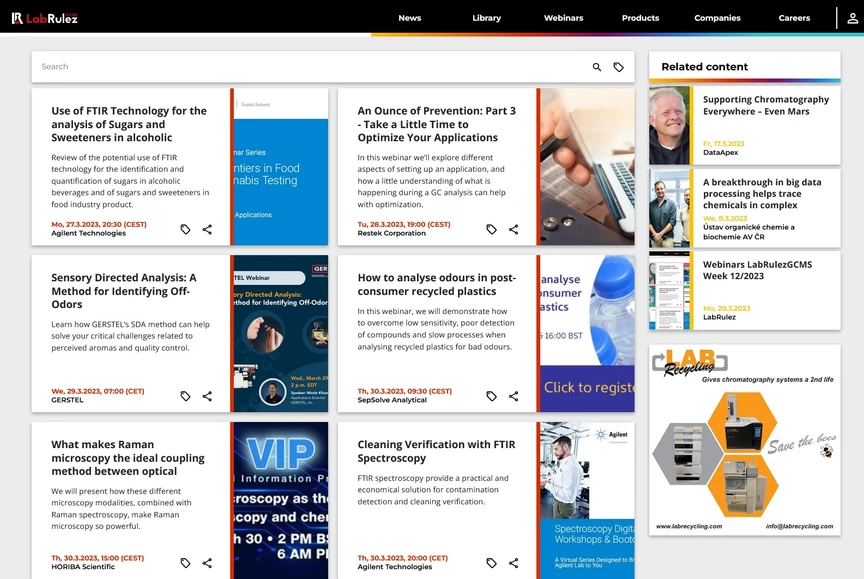Click date 'Th, 30.3.2023, 20:00 (CET)'
This screenshot has width=864, height=579.
(x=403, y=558)
